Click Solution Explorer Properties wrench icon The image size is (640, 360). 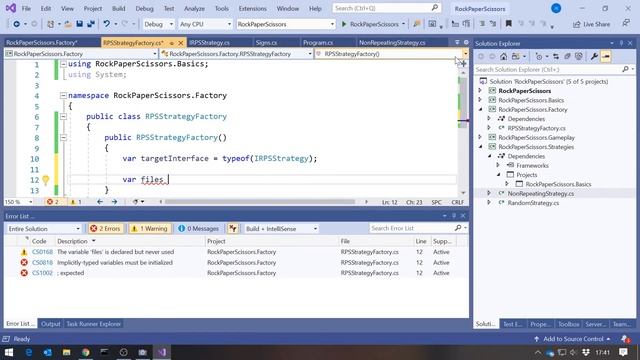tap(594, 56)
